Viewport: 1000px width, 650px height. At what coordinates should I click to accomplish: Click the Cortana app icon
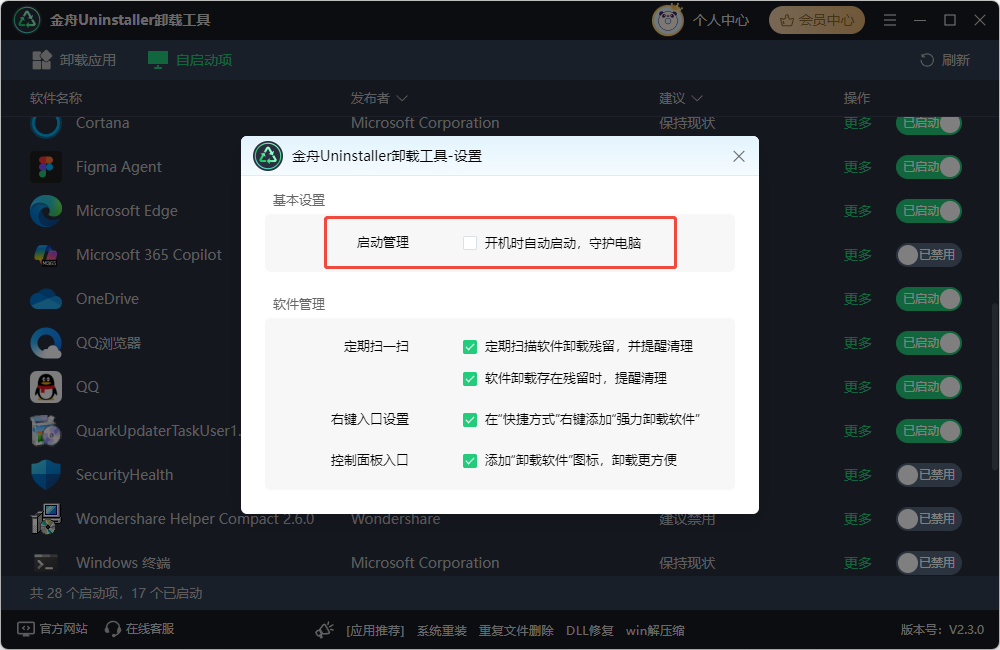click(46, 125)
